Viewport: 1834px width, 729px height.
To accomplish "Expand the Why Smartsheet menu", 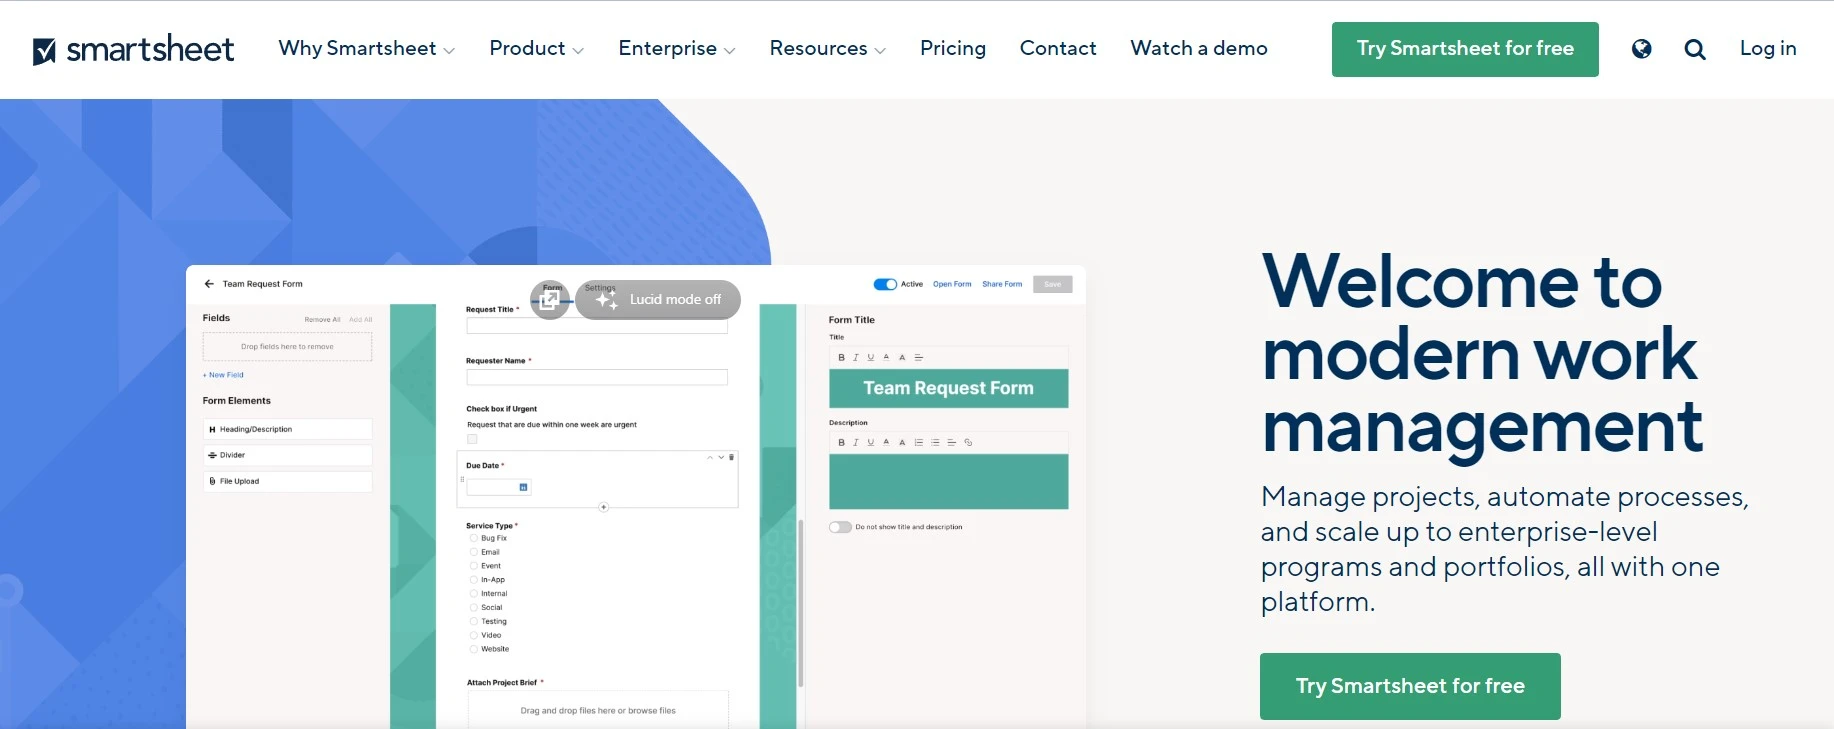I will [366, 48].
